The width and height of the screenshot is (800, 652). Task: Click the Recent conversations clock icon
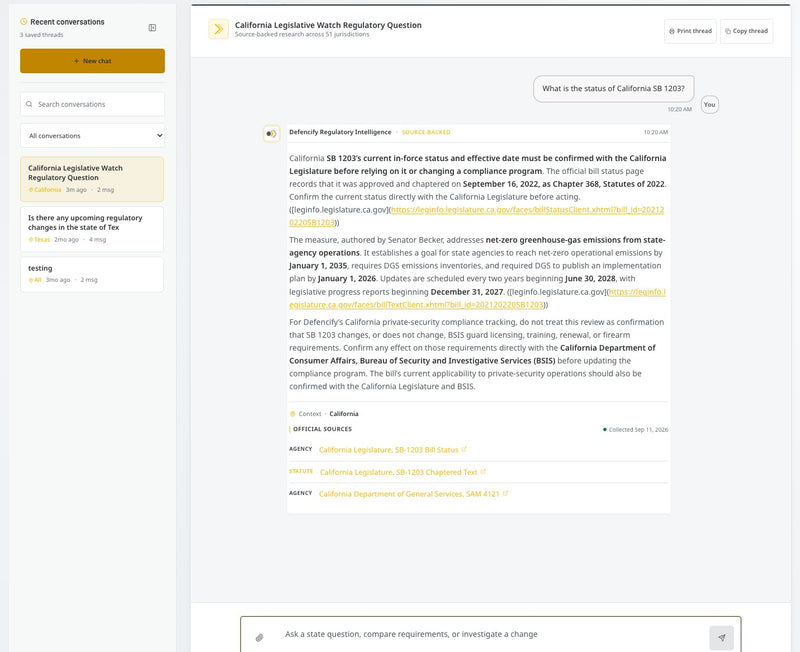(23, 21)
